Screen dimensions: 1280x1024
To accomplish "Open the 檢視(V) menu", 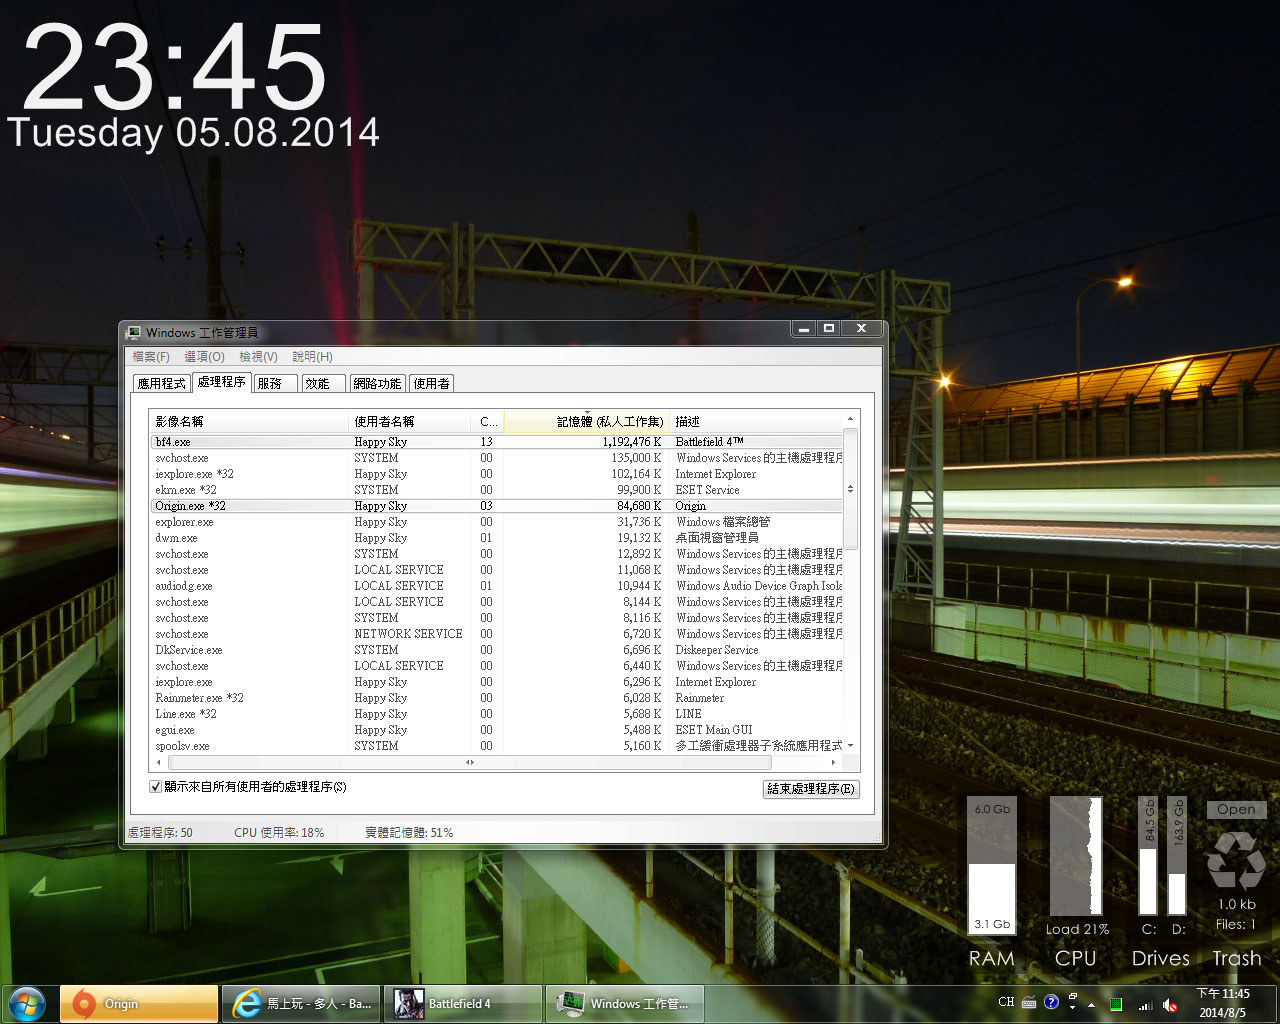I will coord(258,357).
